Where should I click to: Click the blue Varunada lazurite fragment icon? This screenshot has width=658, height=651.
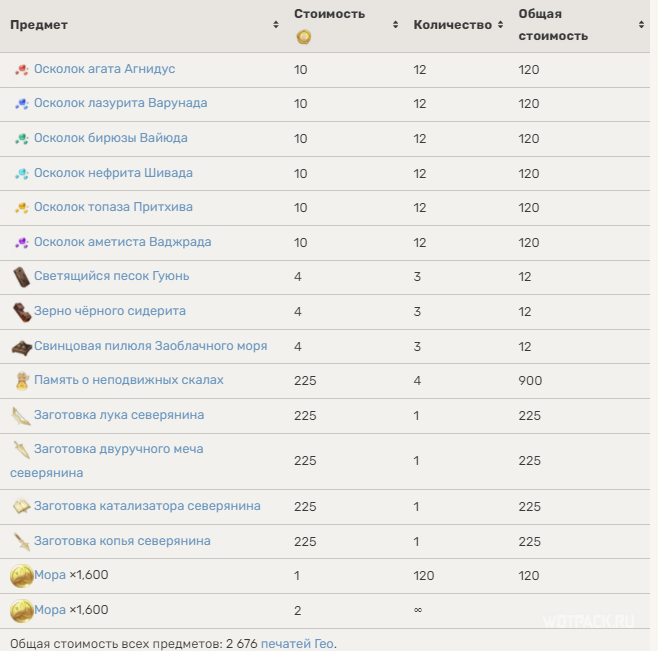point(22,104)
